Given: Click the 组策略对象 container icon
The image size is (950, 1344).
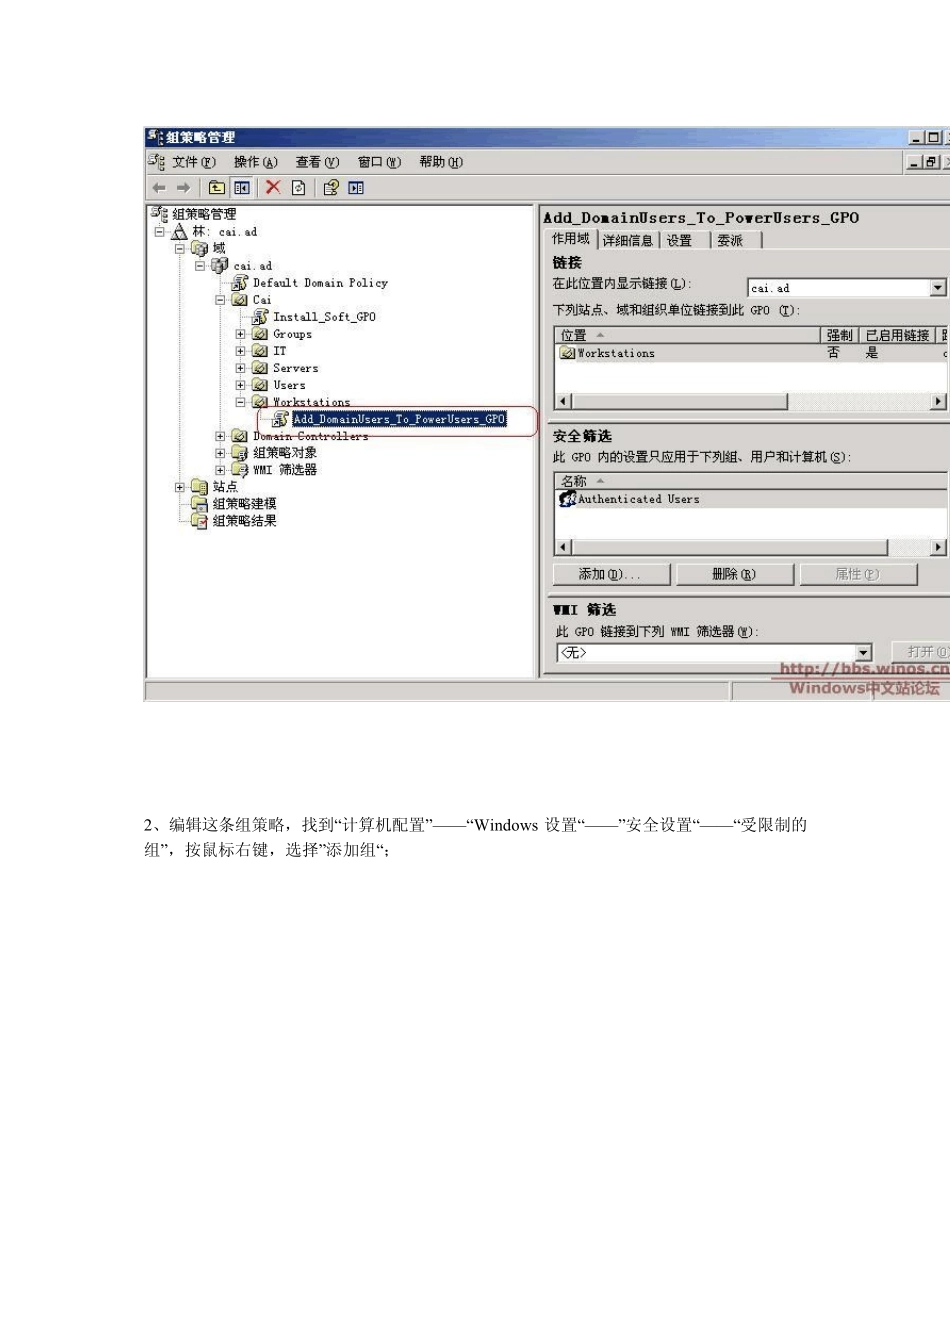Looking at the screenshot, I should 240,453.
